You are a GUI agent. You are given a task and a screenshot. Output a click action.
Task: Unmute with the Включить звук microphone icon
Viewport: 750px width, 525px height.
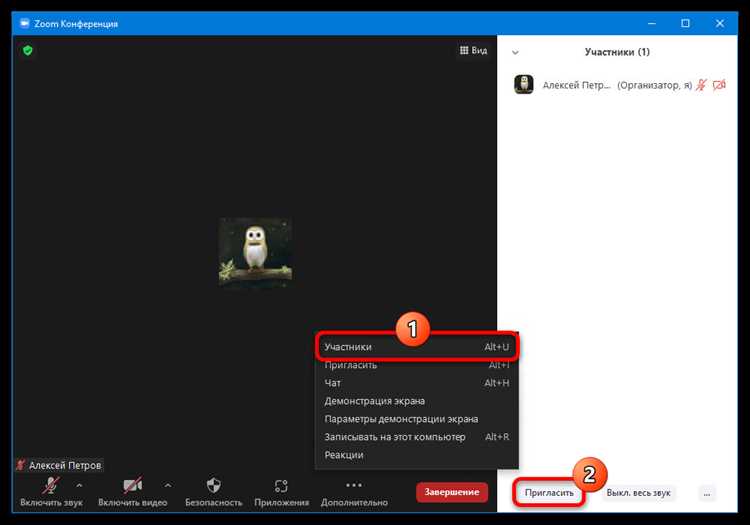pos(51,485)
